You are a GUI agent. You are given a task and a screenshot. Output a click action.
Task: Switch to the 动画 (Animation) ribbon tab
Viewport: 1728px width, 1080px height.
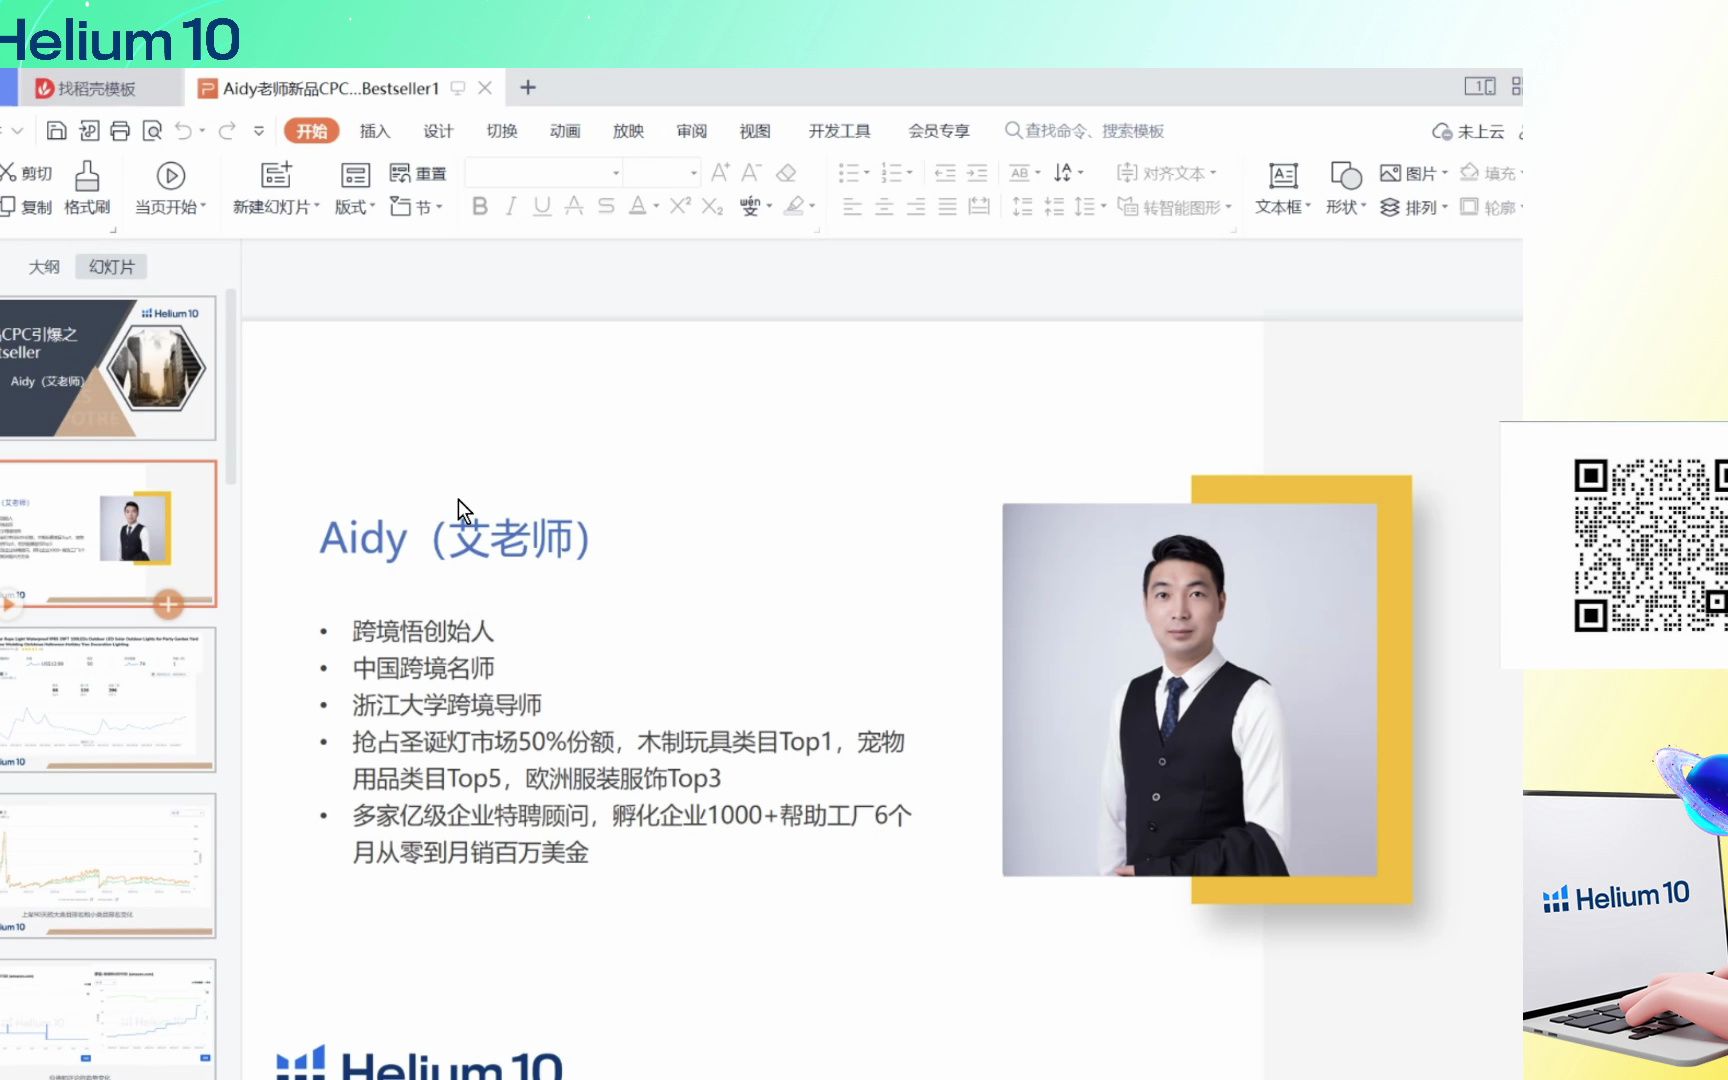tap(564, 130)
